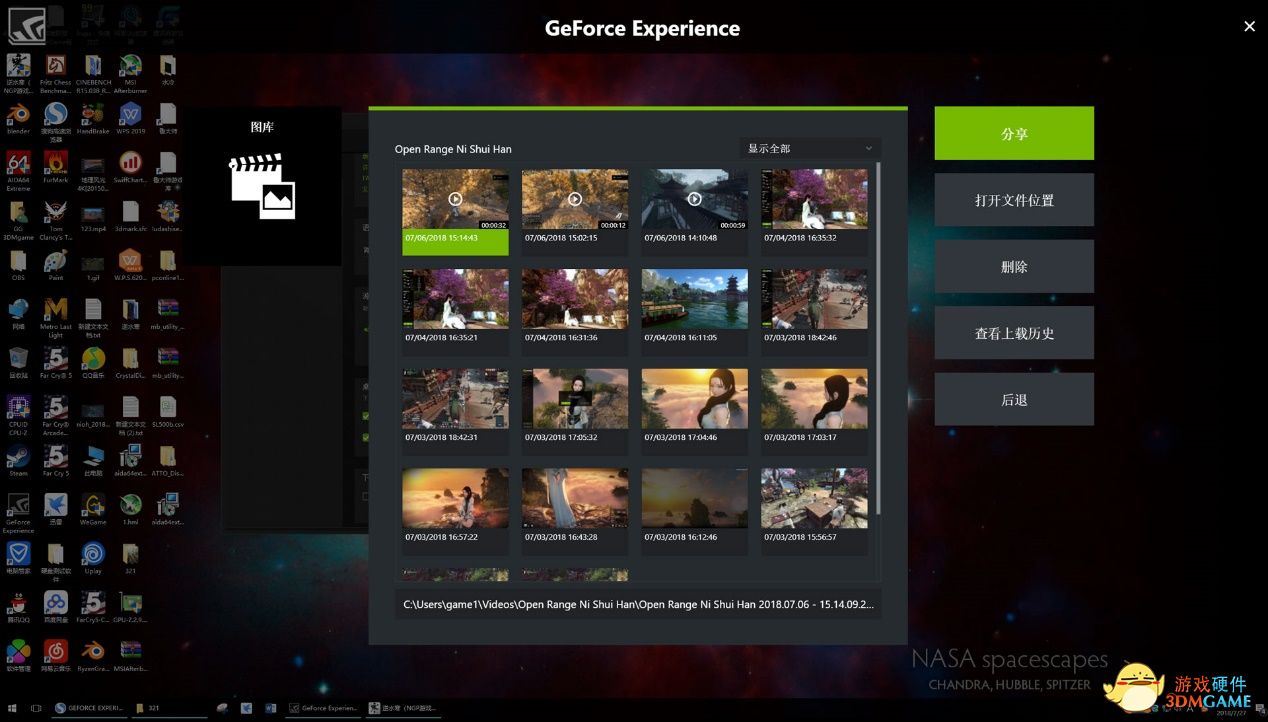This screenshot has height=722, width=1268.
Task: Select screenshot dated 07/03/2018 18:42:31
Action: coord(455,411)
